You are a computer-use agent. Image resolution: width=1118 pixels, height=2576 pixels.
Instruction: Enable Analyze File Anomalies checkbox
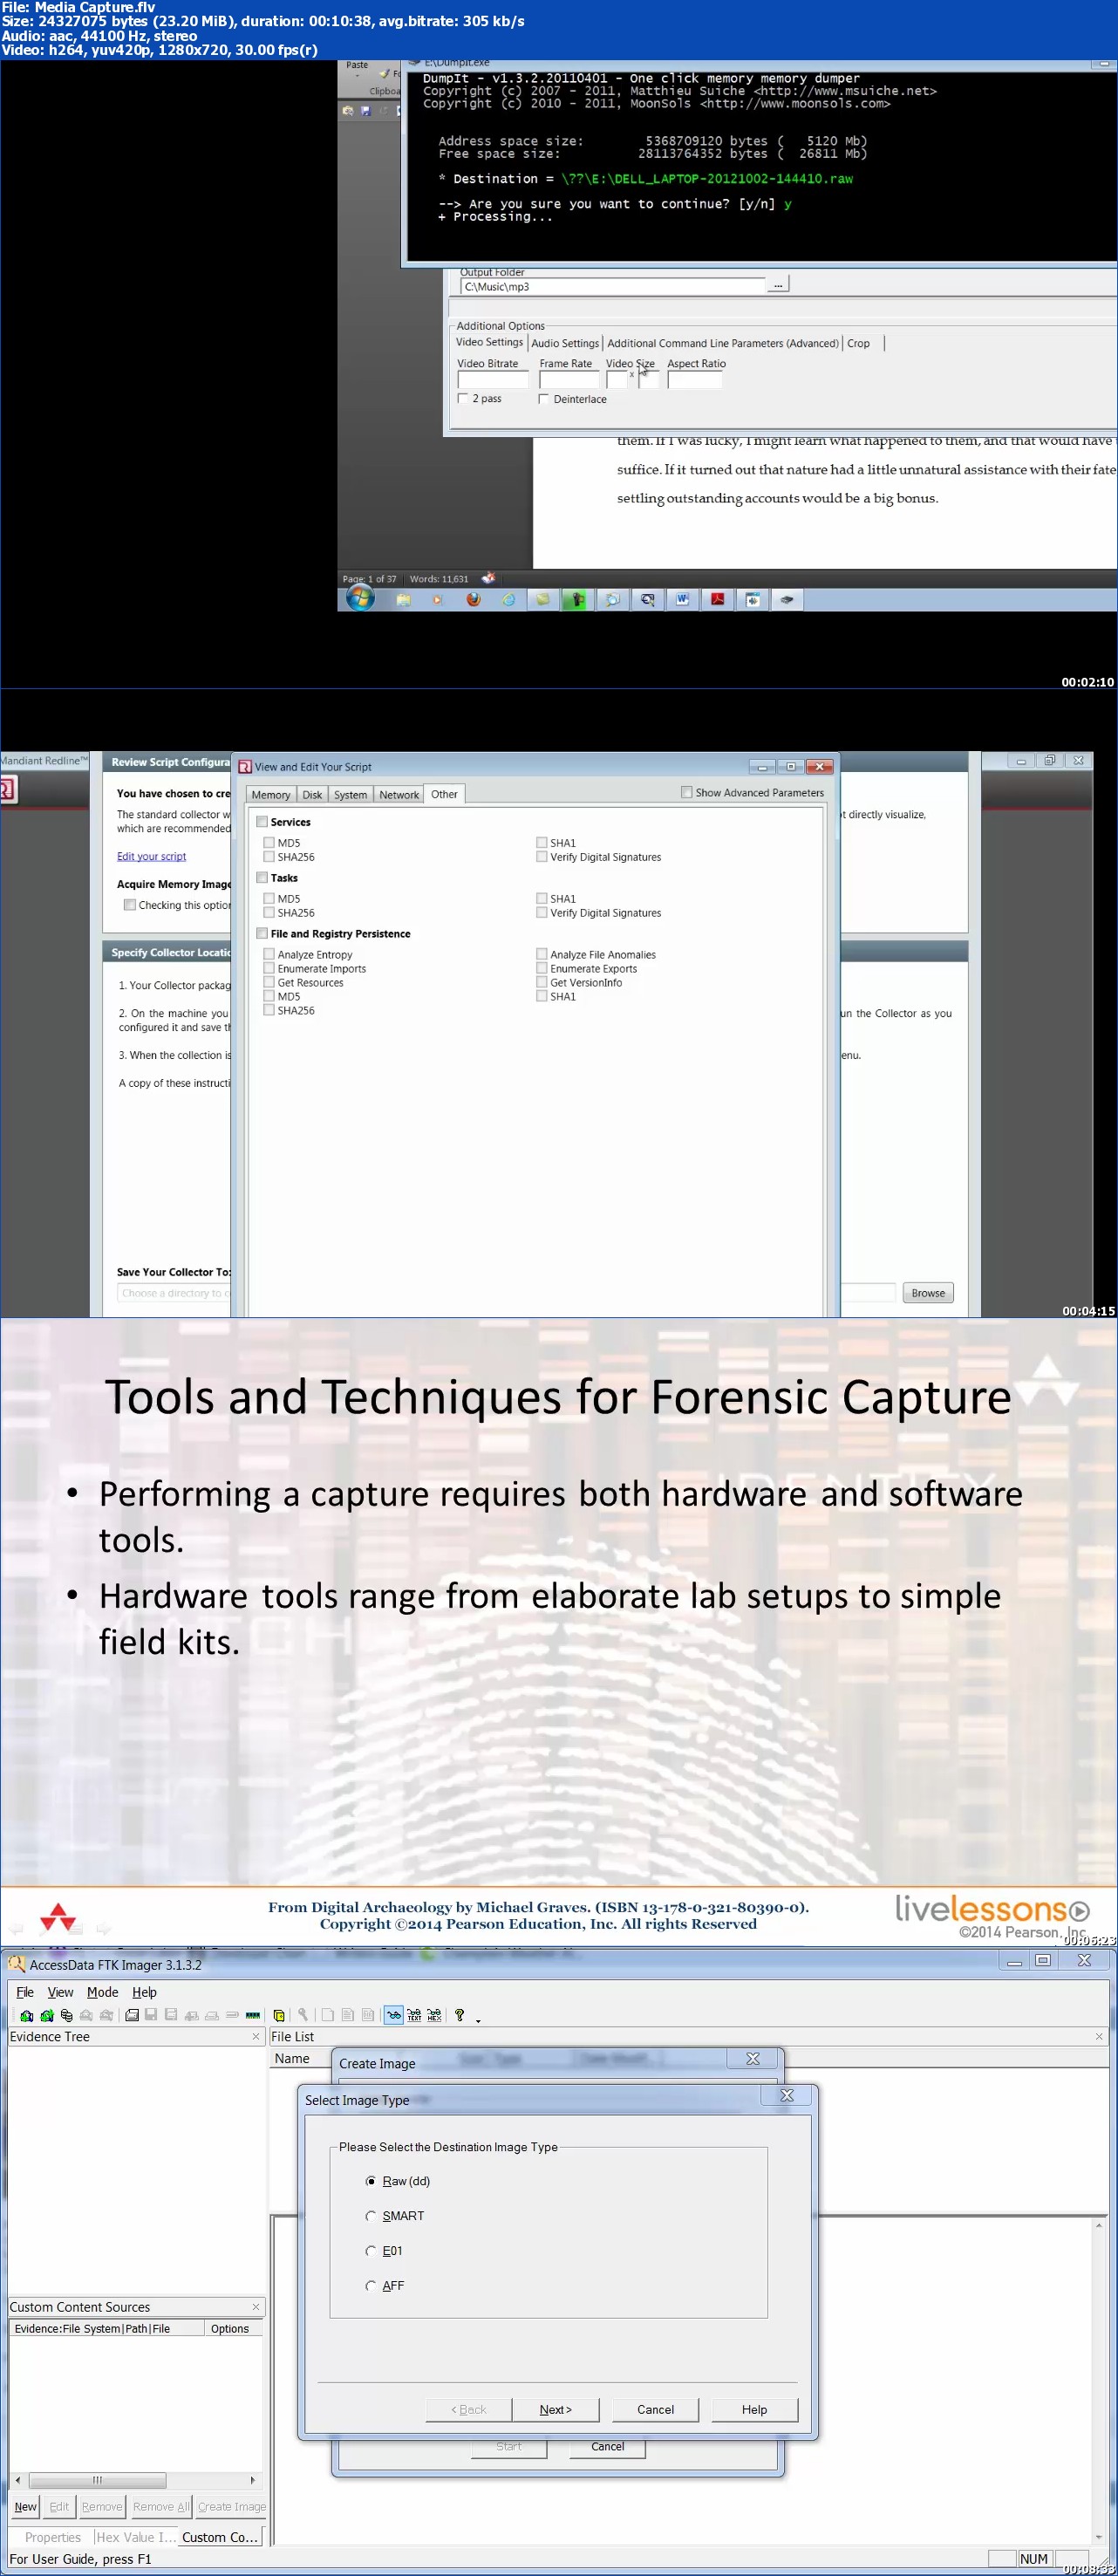tap(541, 955)
